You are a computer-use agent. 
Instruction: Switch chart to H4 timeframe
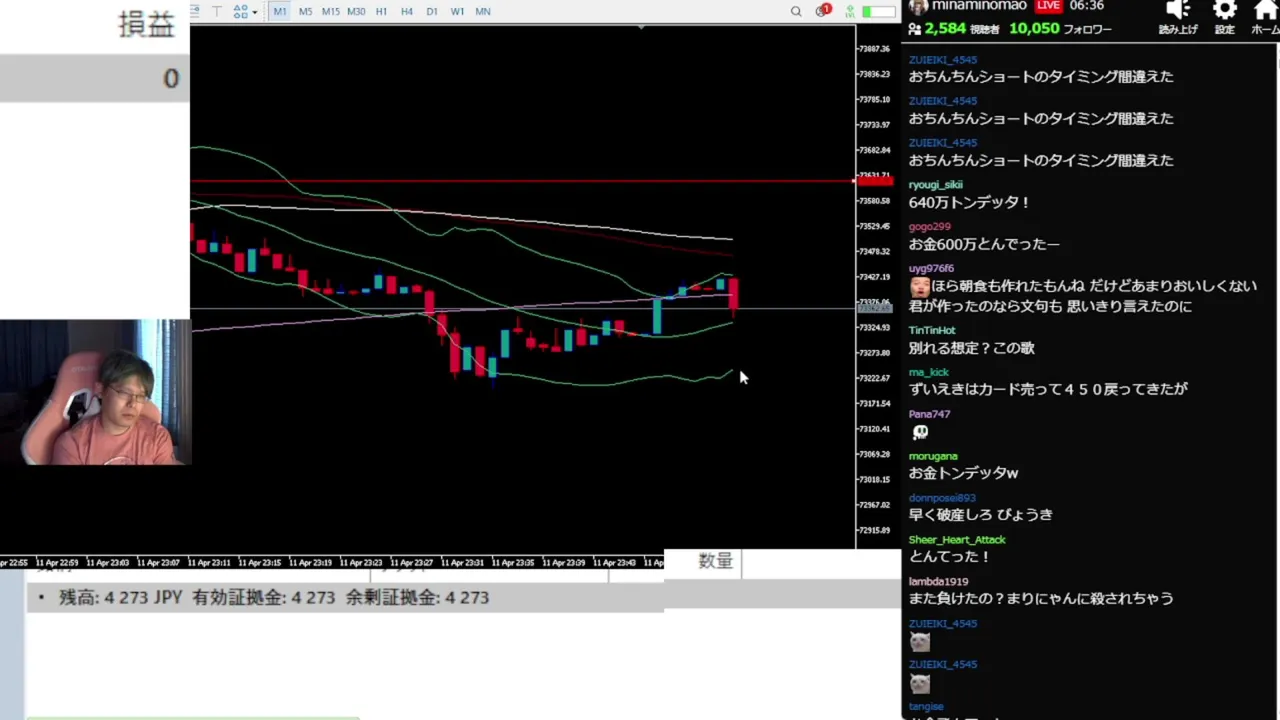pos(406,11)
